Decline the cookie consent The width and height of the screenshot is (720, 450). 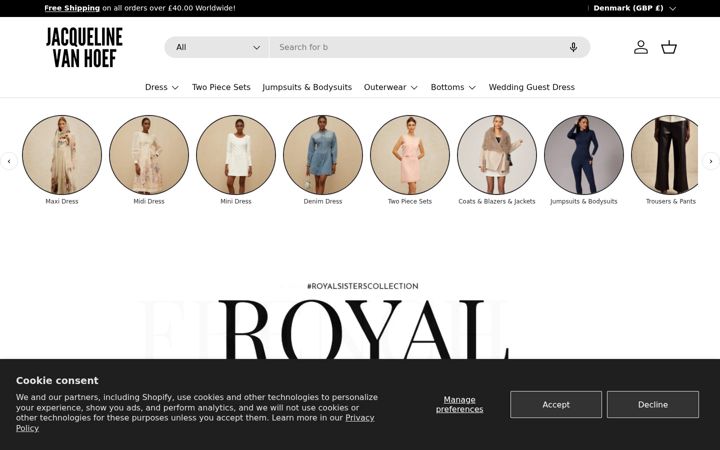[x=652, y=405]
